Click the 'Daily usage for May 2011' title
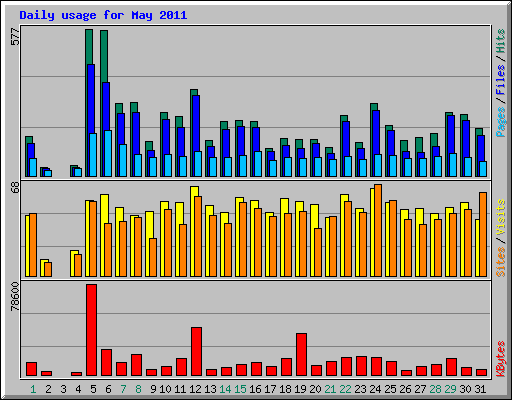 coord(103,15)
